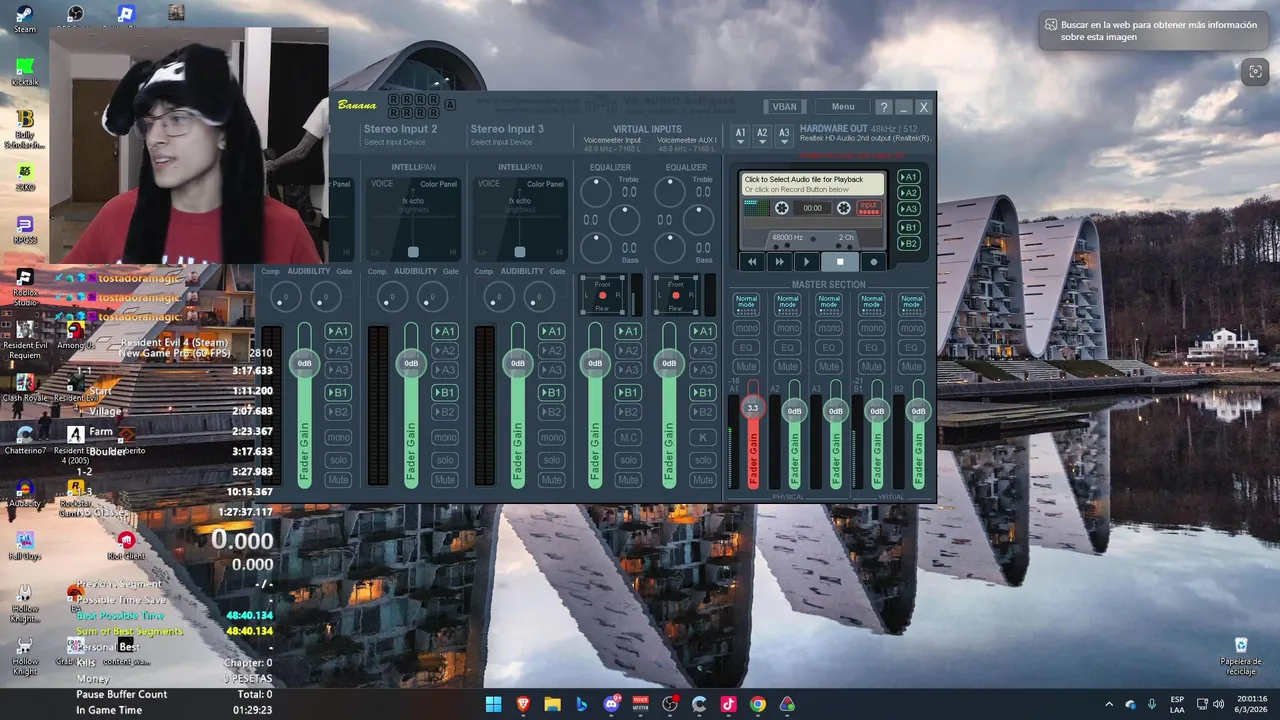The image size is (1280, 720).
Task: Open the ESP LAA keyboard language selector
Action: [x=1178, y=704]
